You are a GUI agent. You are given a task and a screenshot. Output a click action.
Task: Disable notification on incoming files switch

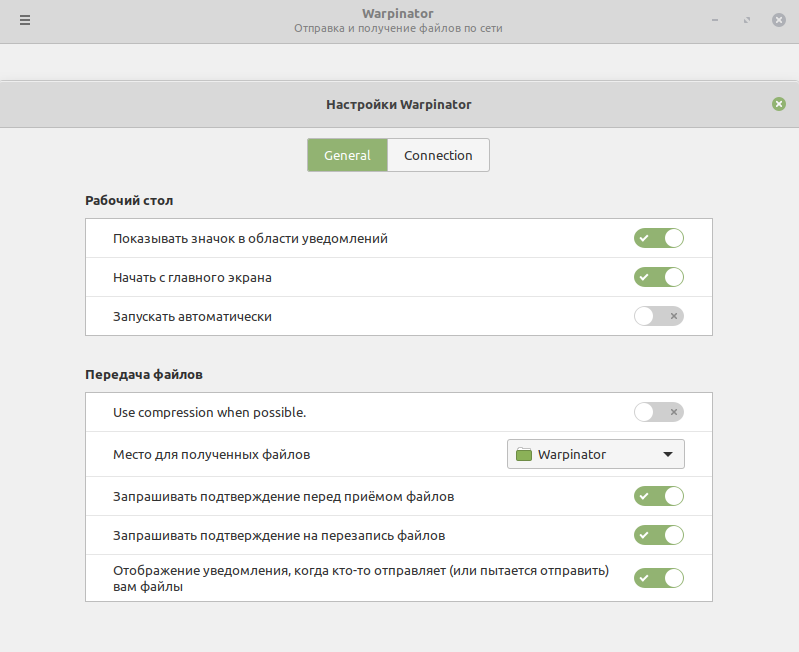pos(658,578)
